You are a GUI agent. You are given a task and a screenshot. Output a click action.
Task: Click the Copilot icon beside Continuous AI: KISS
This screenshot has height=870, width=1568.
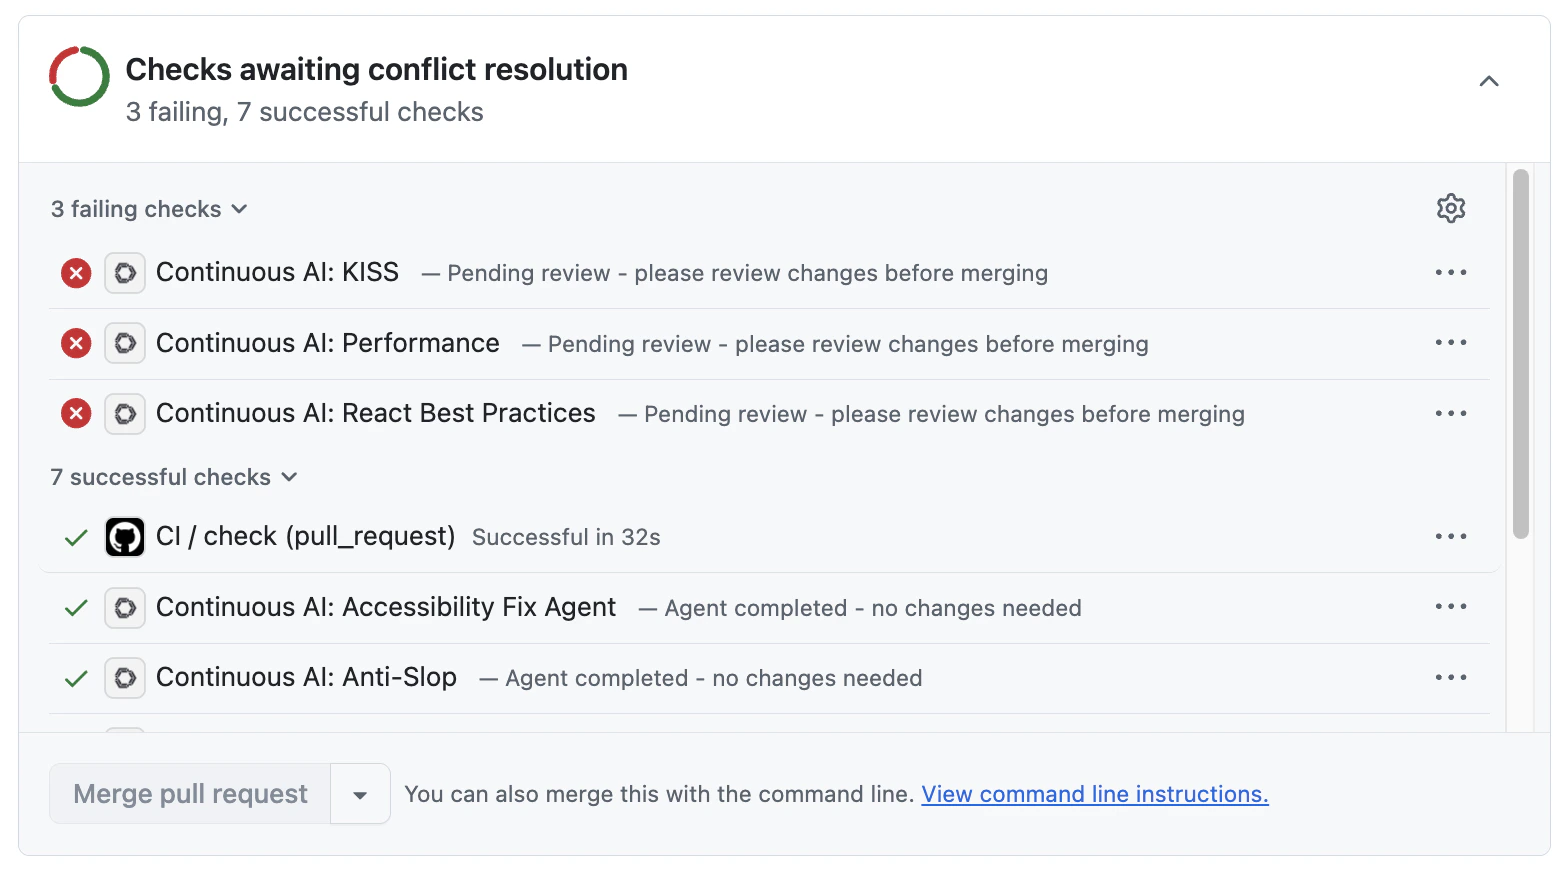tap(124, 272)
